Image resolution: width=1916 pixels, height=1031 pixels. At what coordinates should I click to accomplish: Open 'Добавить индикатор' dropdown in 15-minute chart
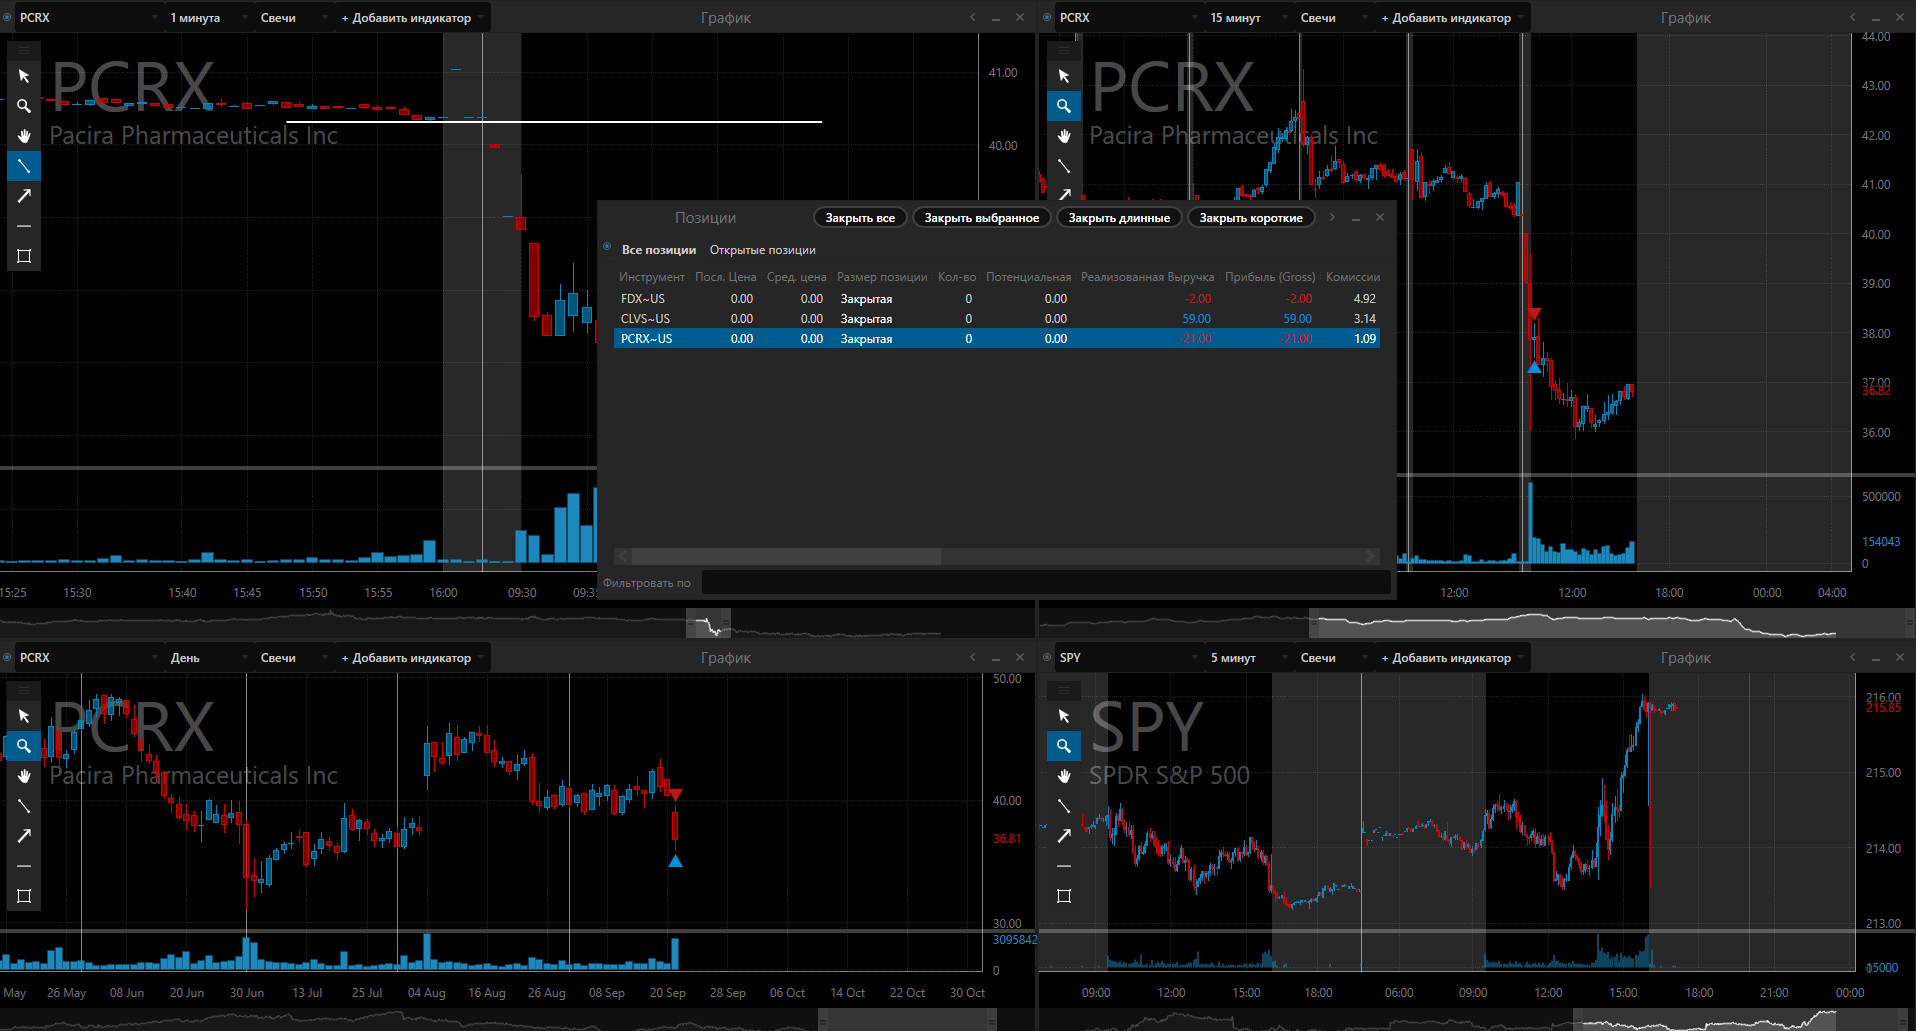point(1451,18)
